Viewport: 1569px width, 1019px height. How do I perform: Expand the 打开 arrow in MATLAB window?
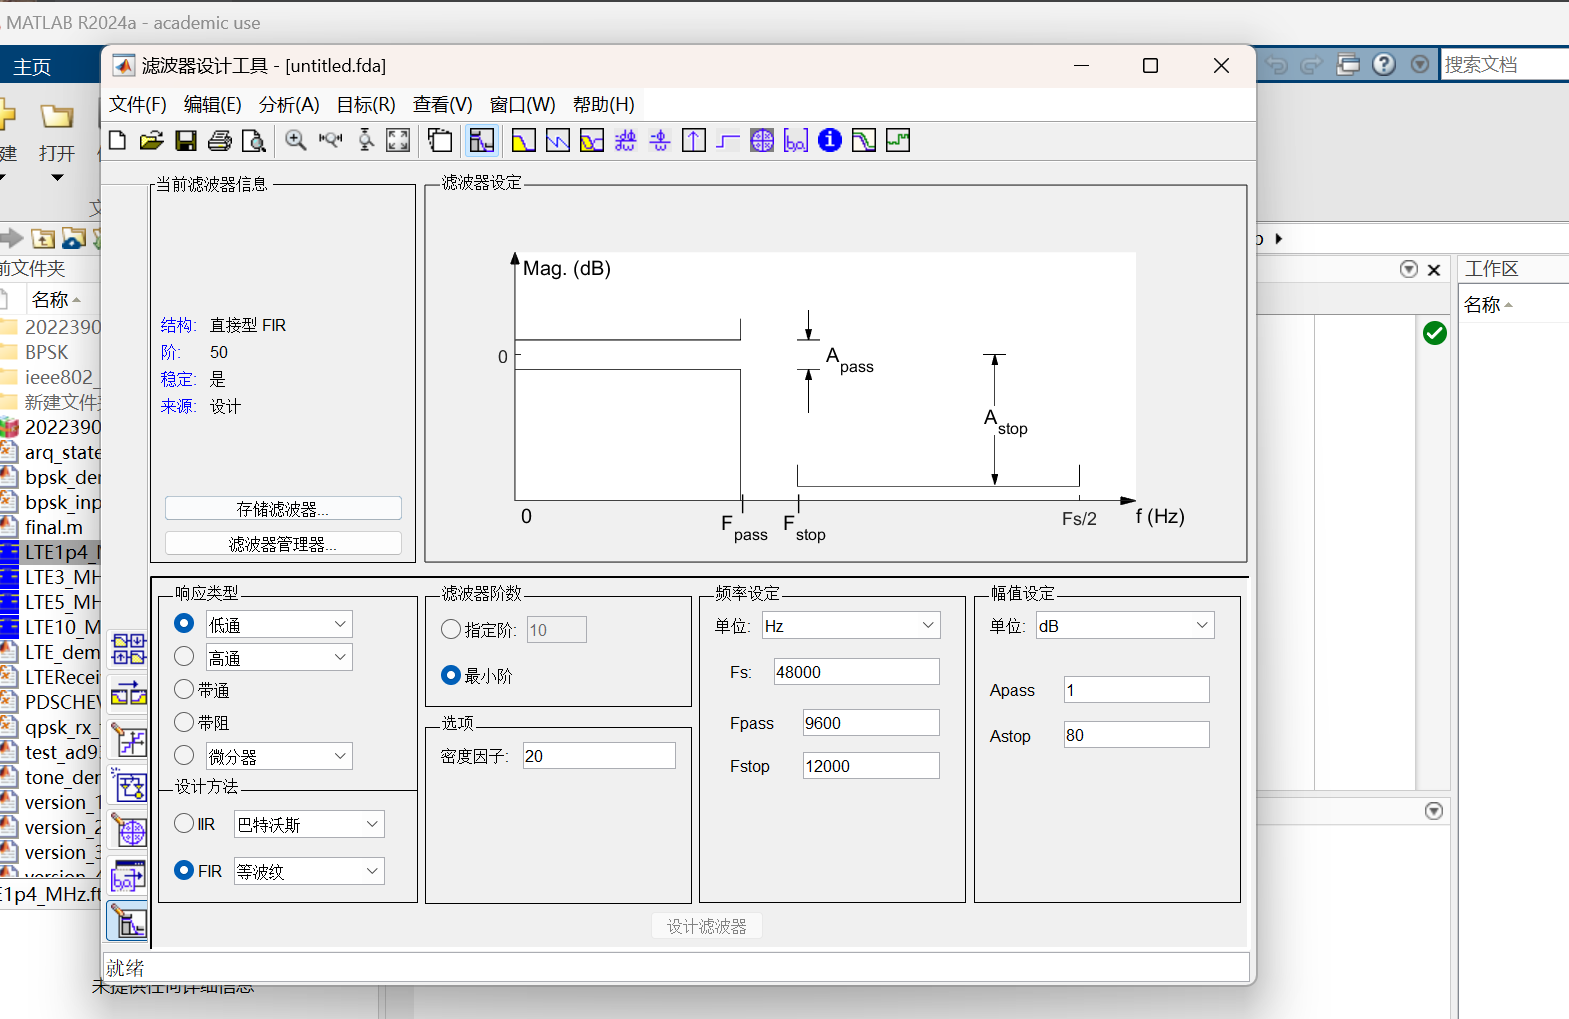point(57,178)
